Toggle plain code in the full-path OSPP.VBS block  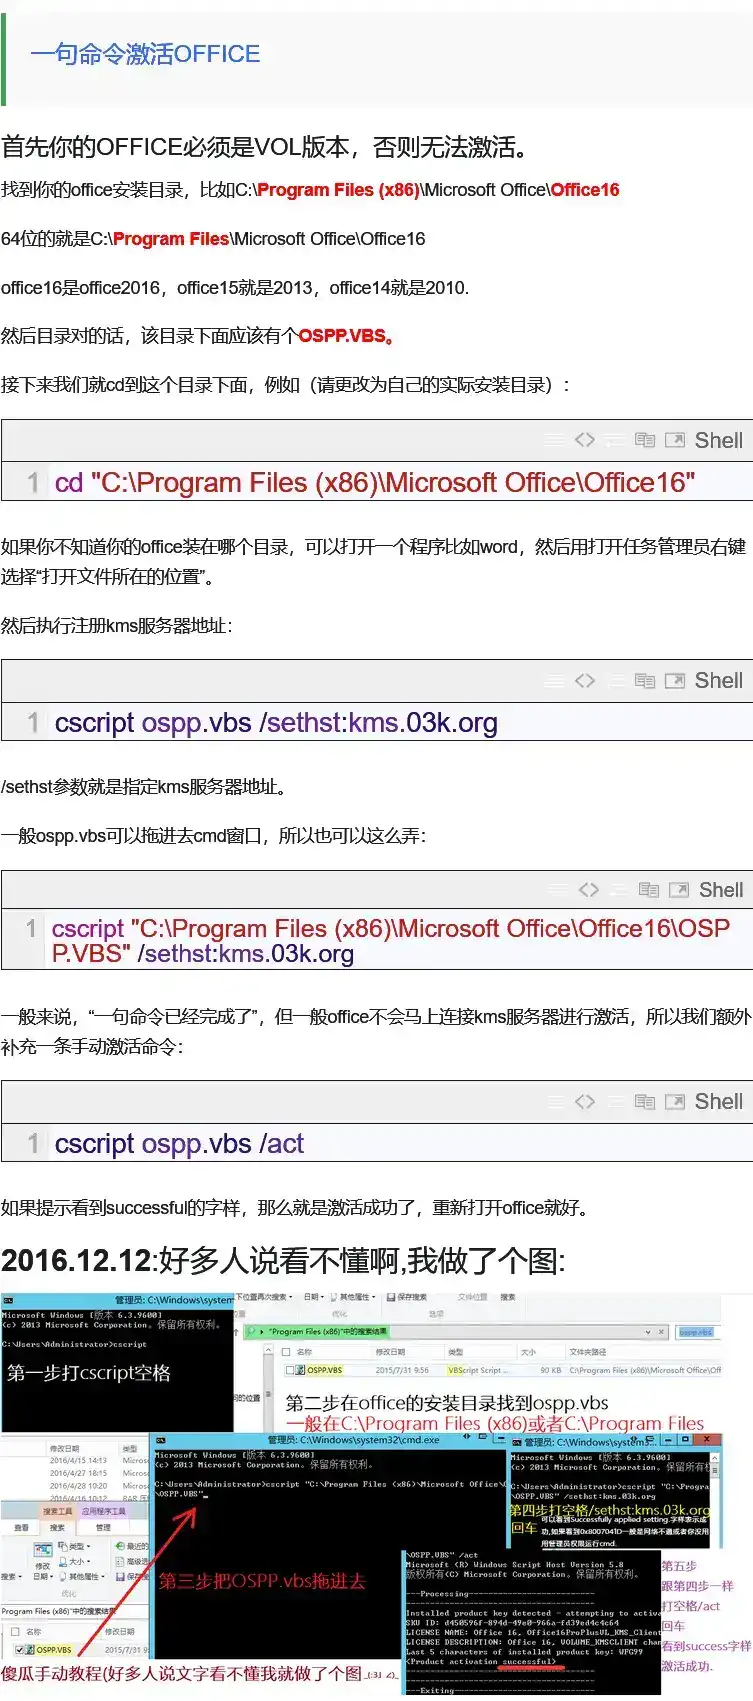click(589, 890)
